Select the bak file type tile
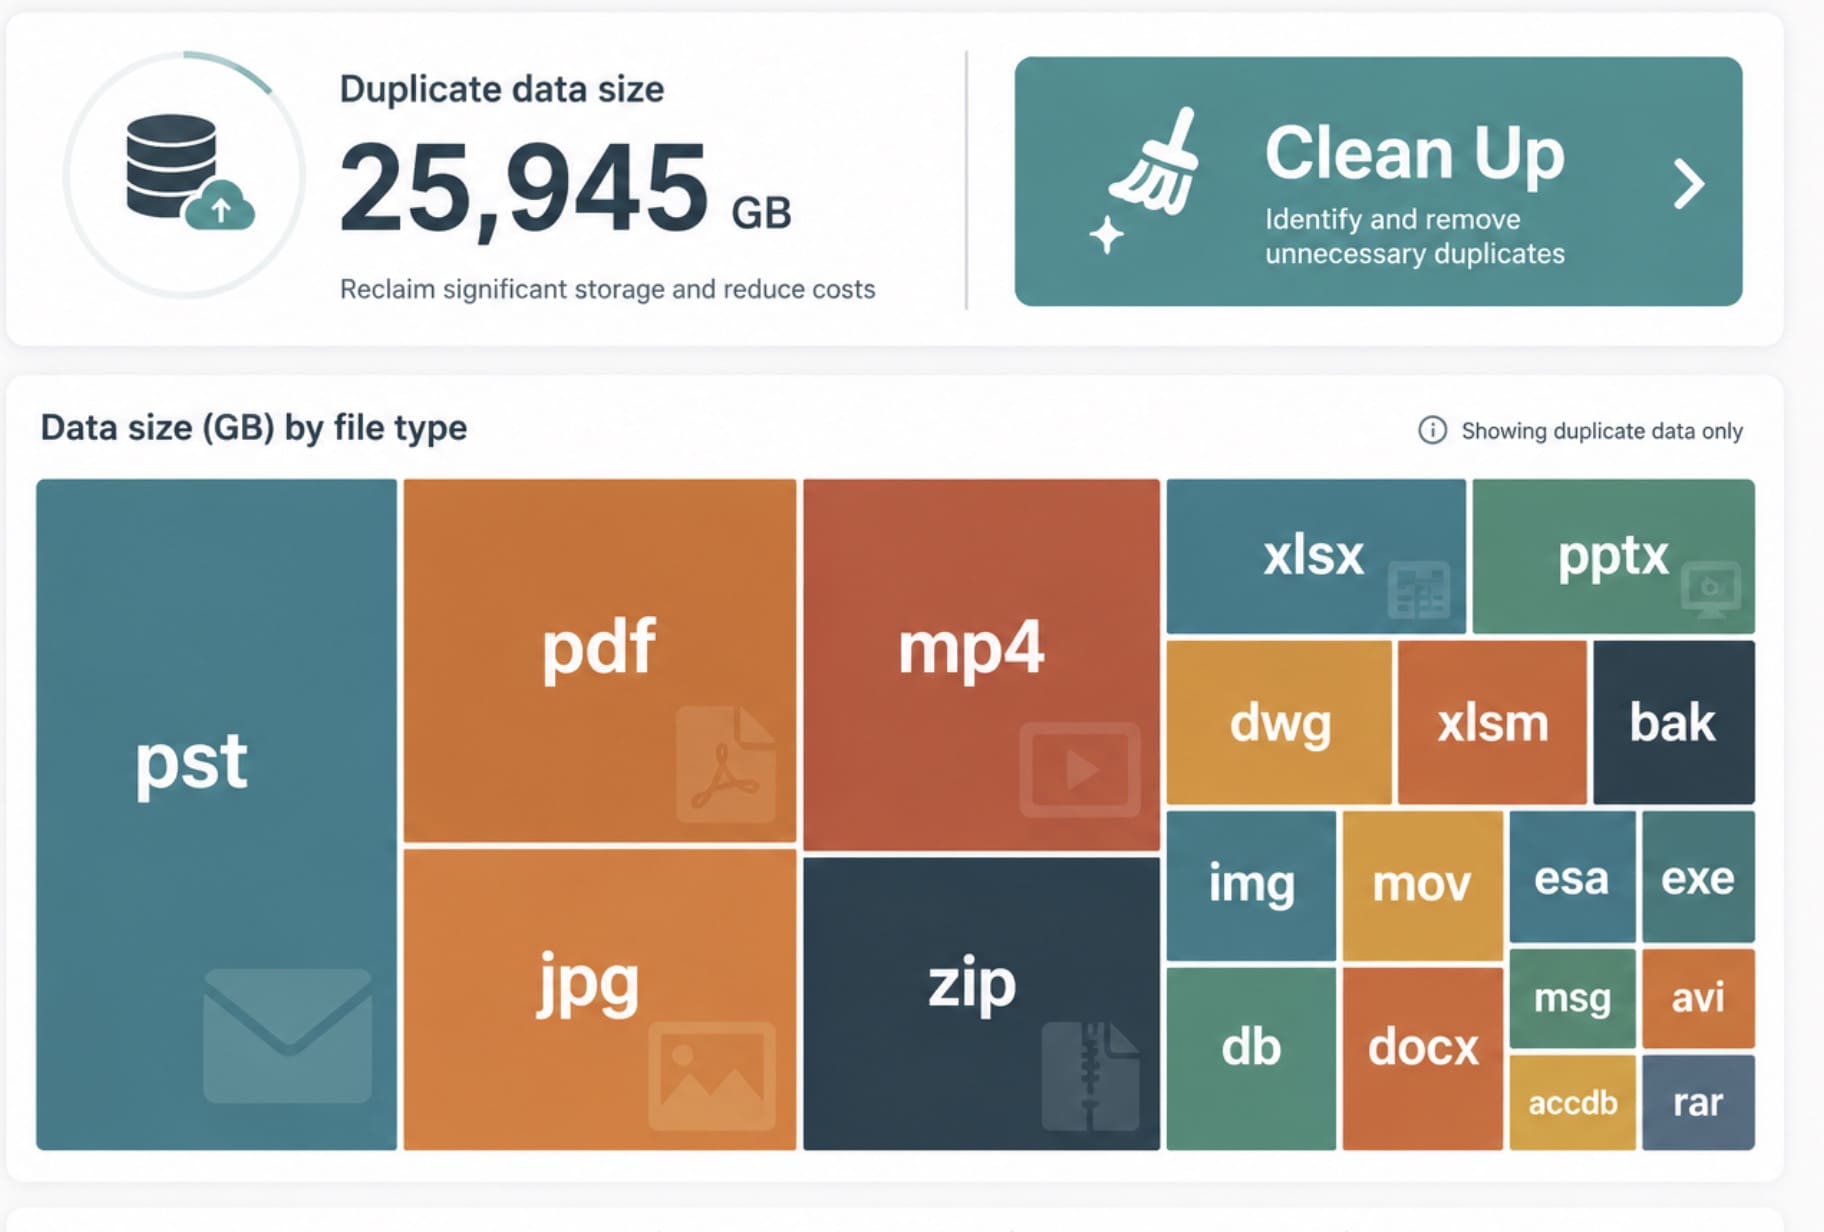This screenshot has width=1824, height=1232. coord(1673,722)
